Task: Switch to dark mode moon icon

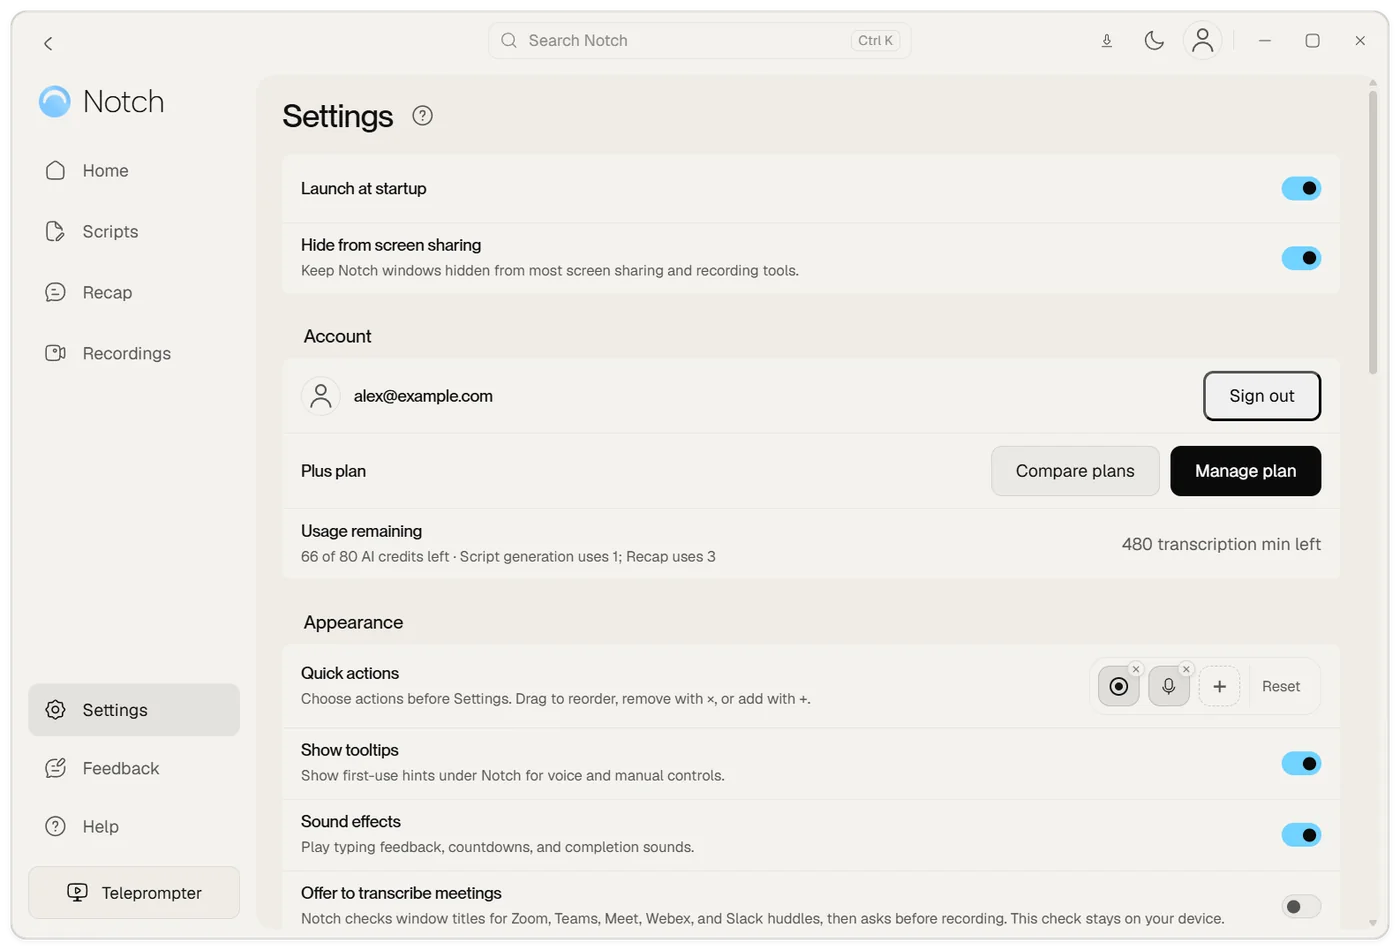Action: pyautogui.click(x=1154, y=41)
